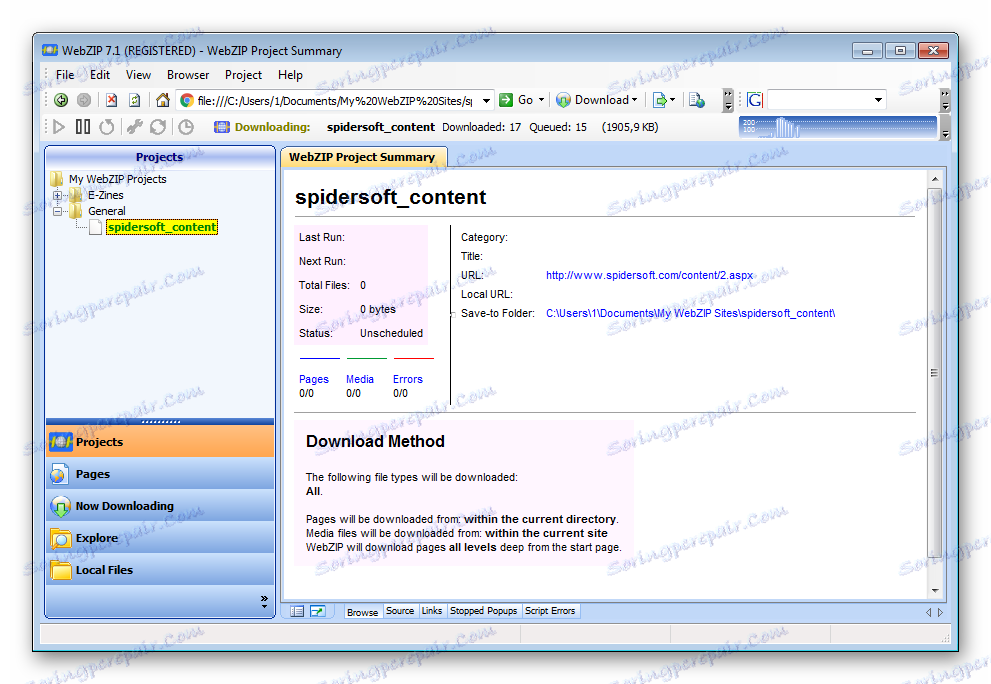Image resolution: width=991 pixels, height=684 pixels.
Task: Select the E-Zines folder in tree
Action: [106, 195]
